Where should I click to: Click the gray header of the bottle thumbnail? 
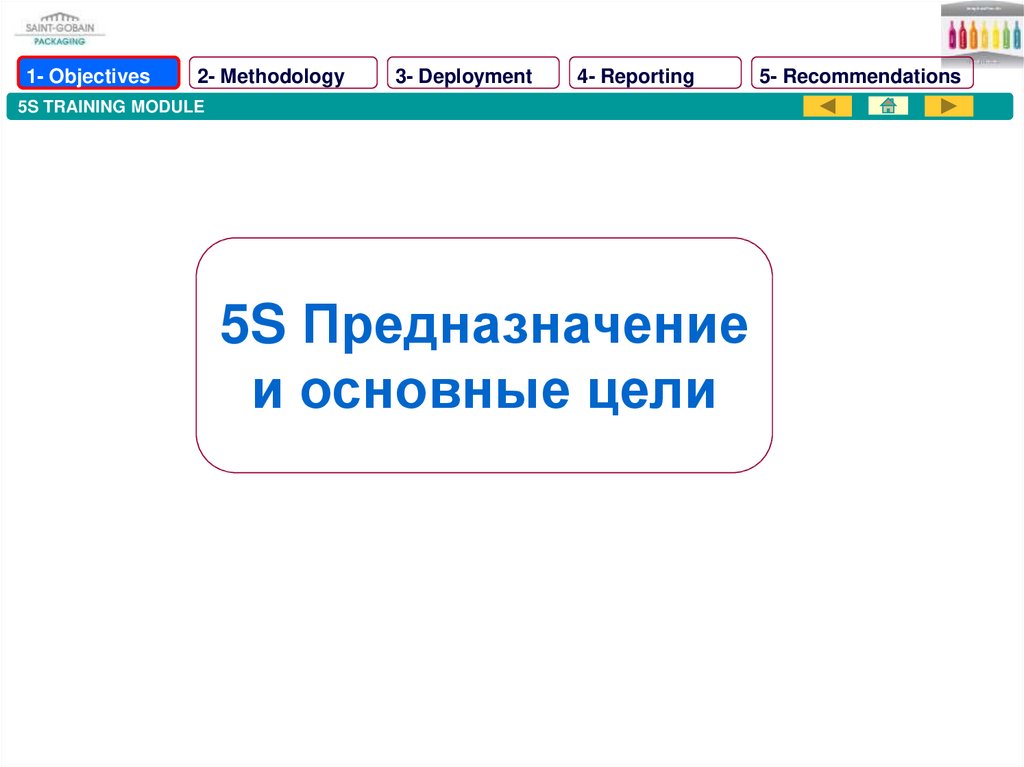(982, 8)
